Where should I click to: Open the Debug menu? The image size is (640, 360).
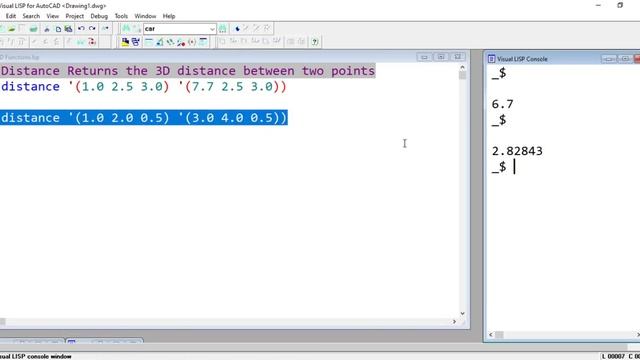tap(99, 16)
